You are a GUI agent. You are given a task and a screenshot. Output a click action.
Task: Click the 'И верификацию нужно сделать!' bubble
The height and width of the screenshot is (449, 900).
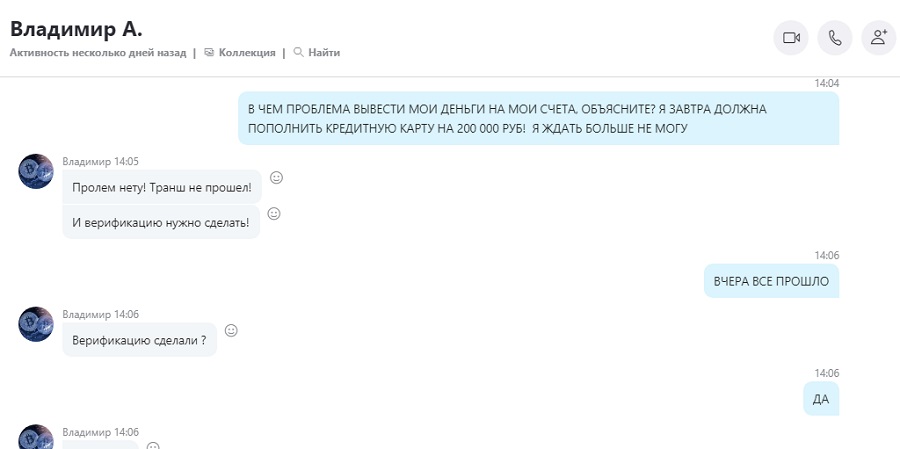click(161, 222)
